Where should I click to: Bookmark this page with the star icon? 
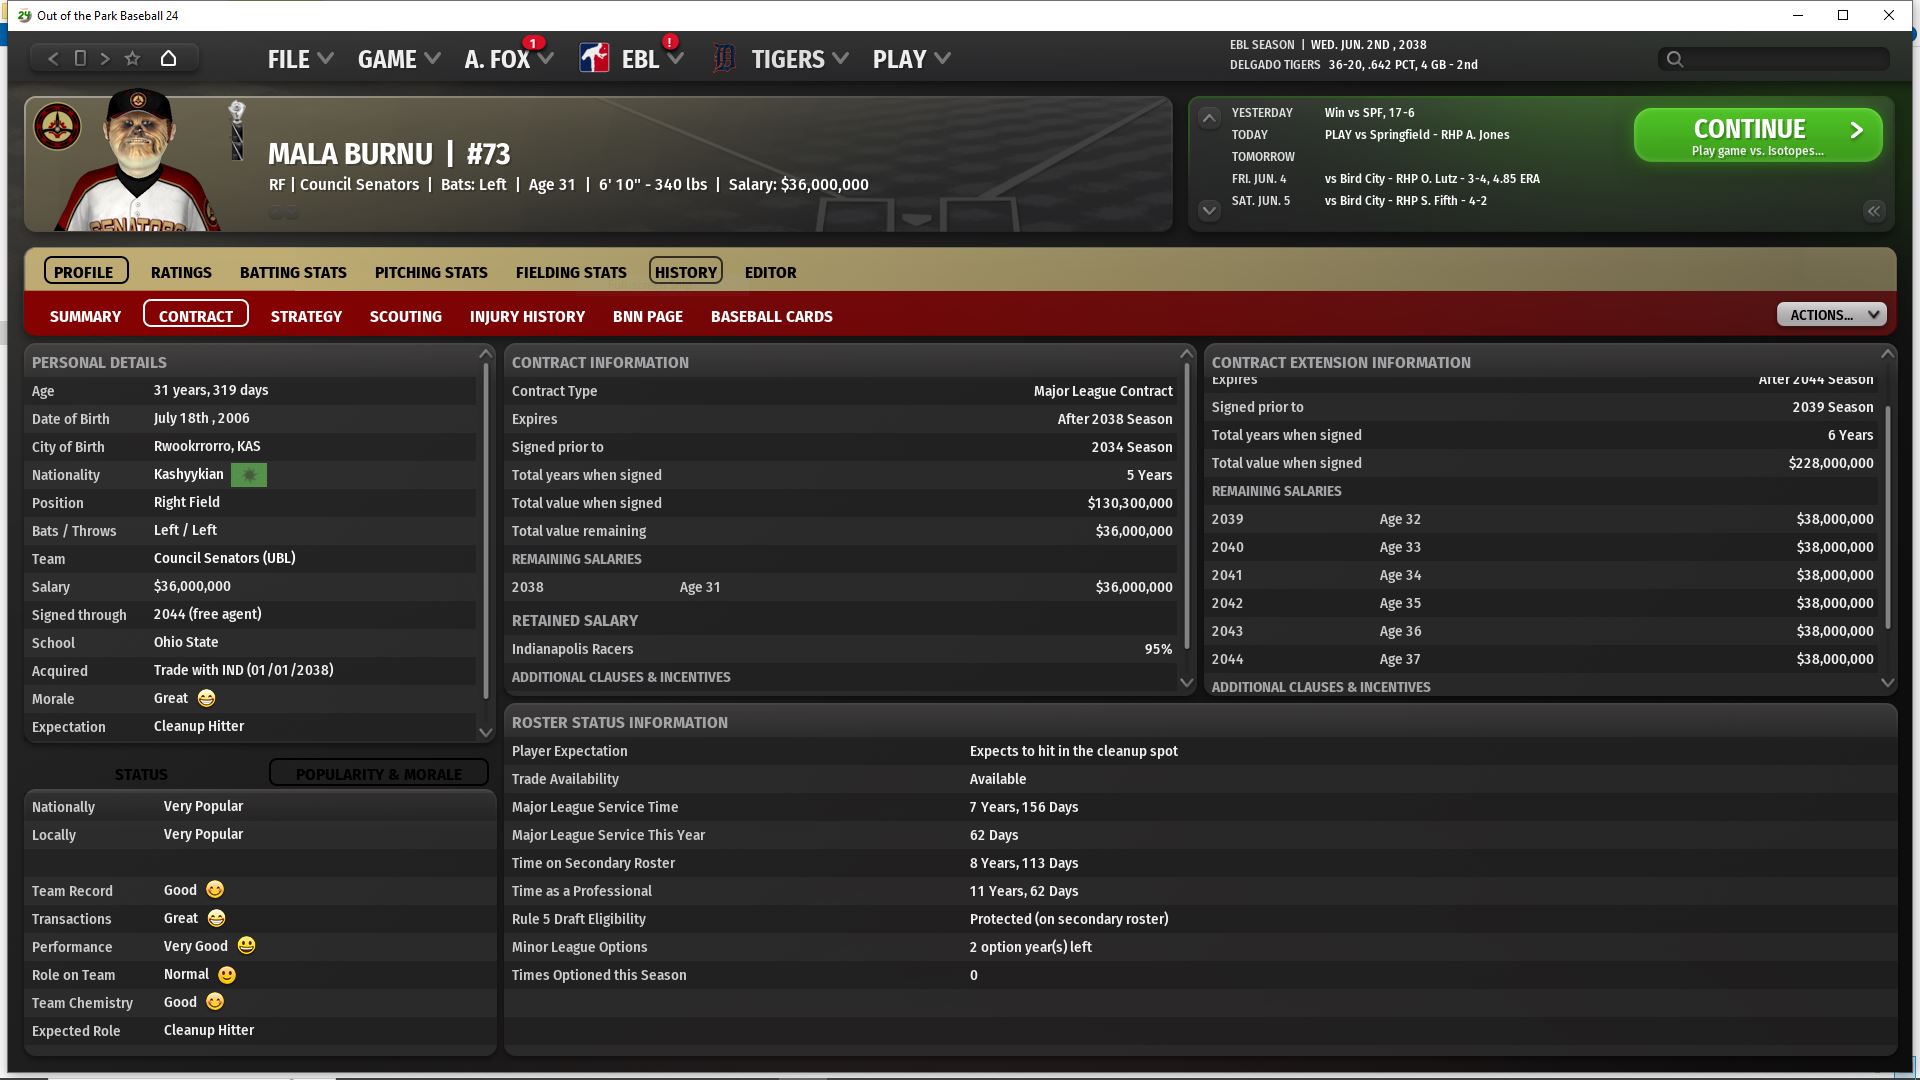(x=132, y=59)
